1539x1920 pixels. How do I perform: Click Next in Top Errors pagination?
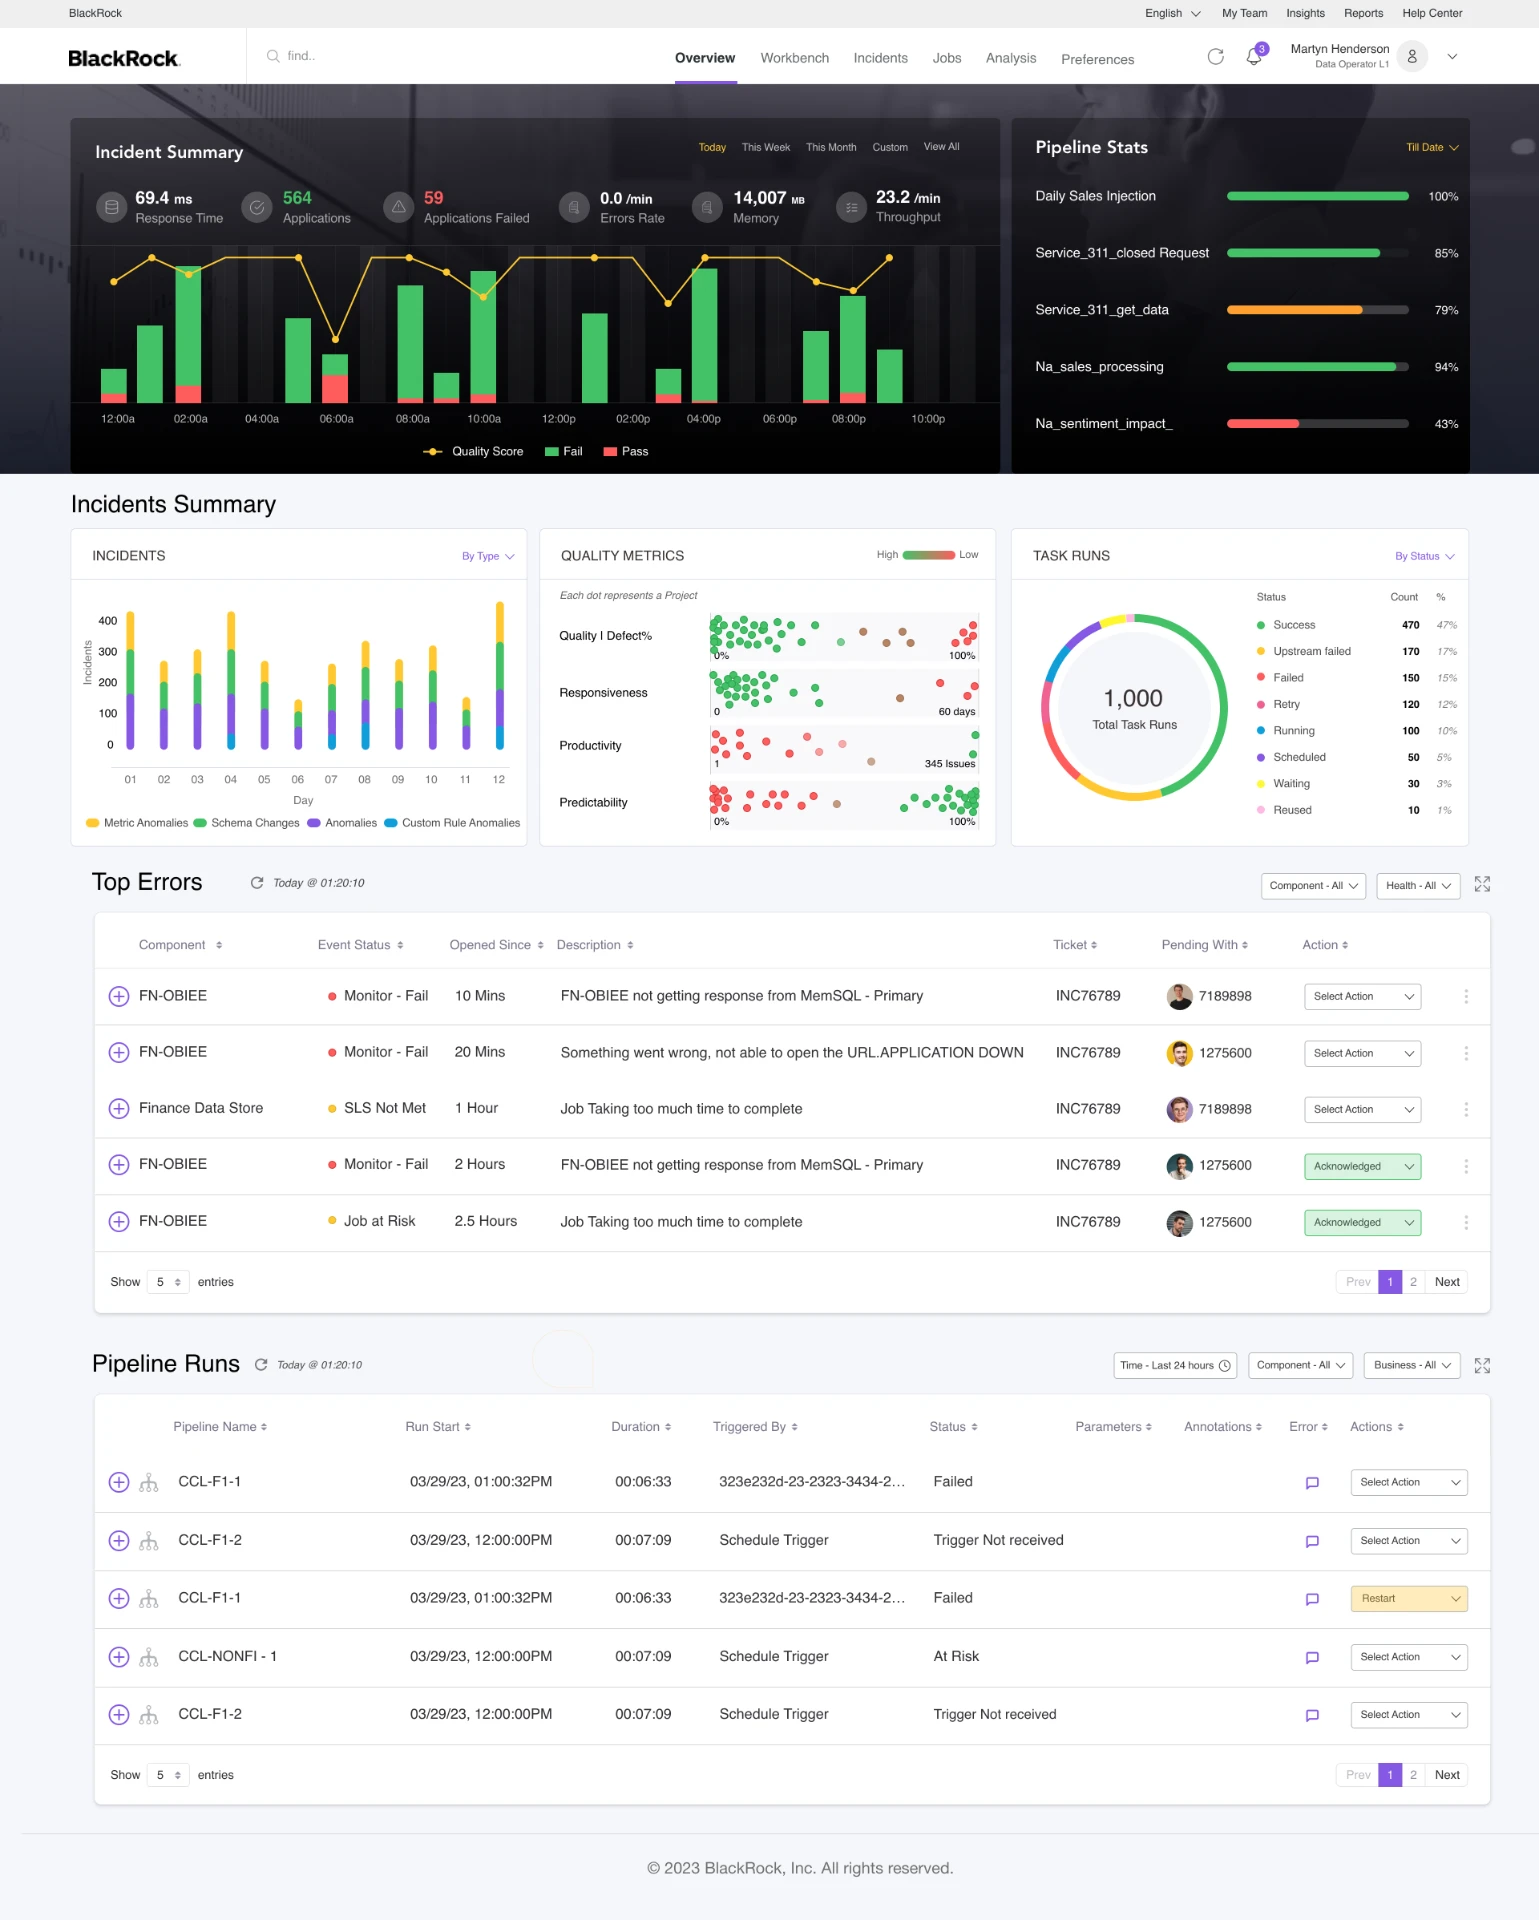(1446, 1283)
